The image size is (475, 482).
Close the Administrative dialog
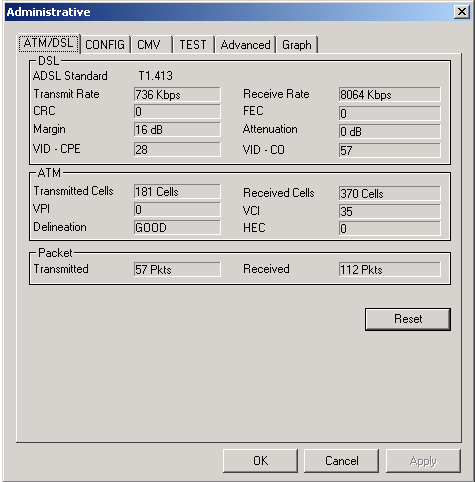click(x=462, y=12)
